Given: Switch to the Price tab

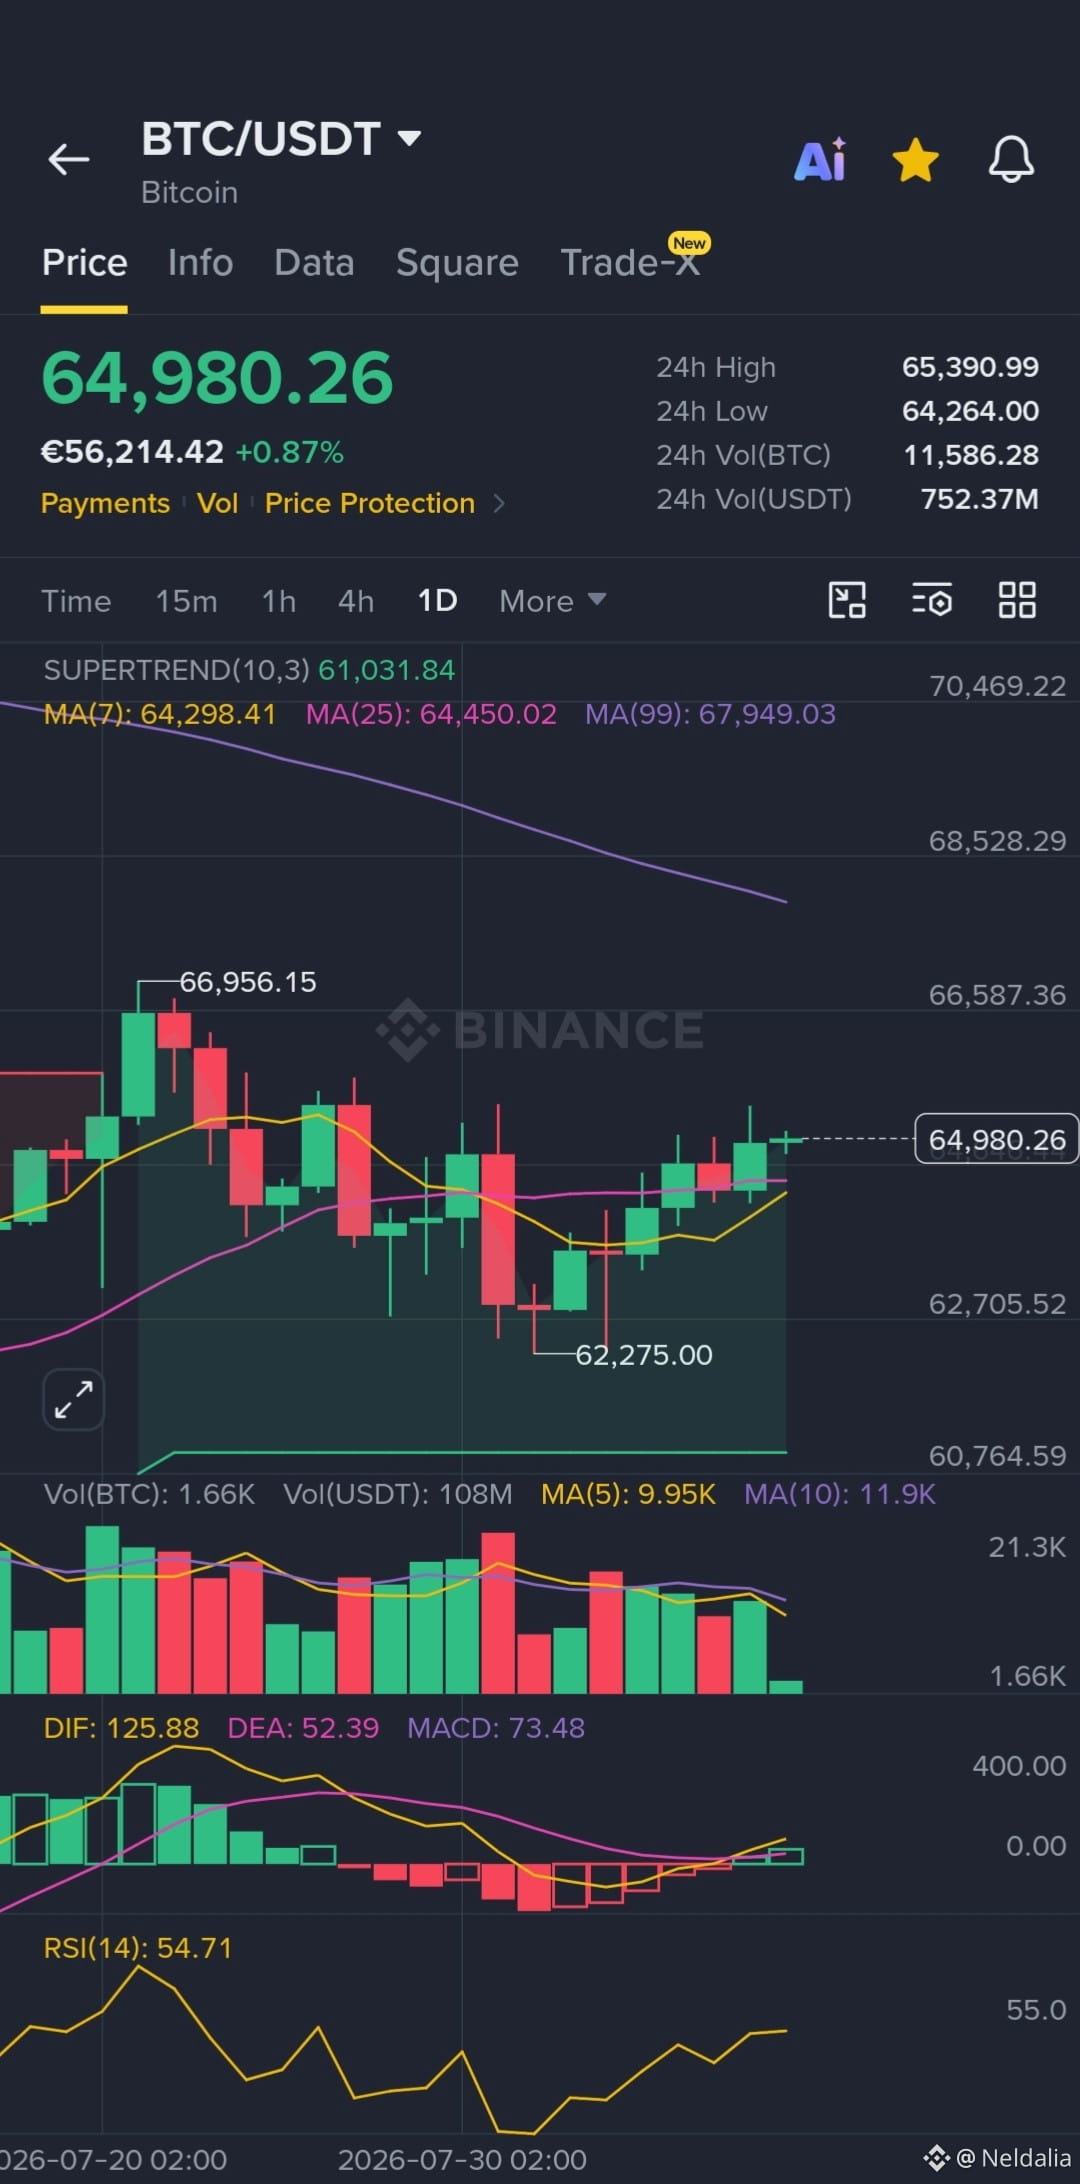Looking at the screenshot, I should 84,263.
